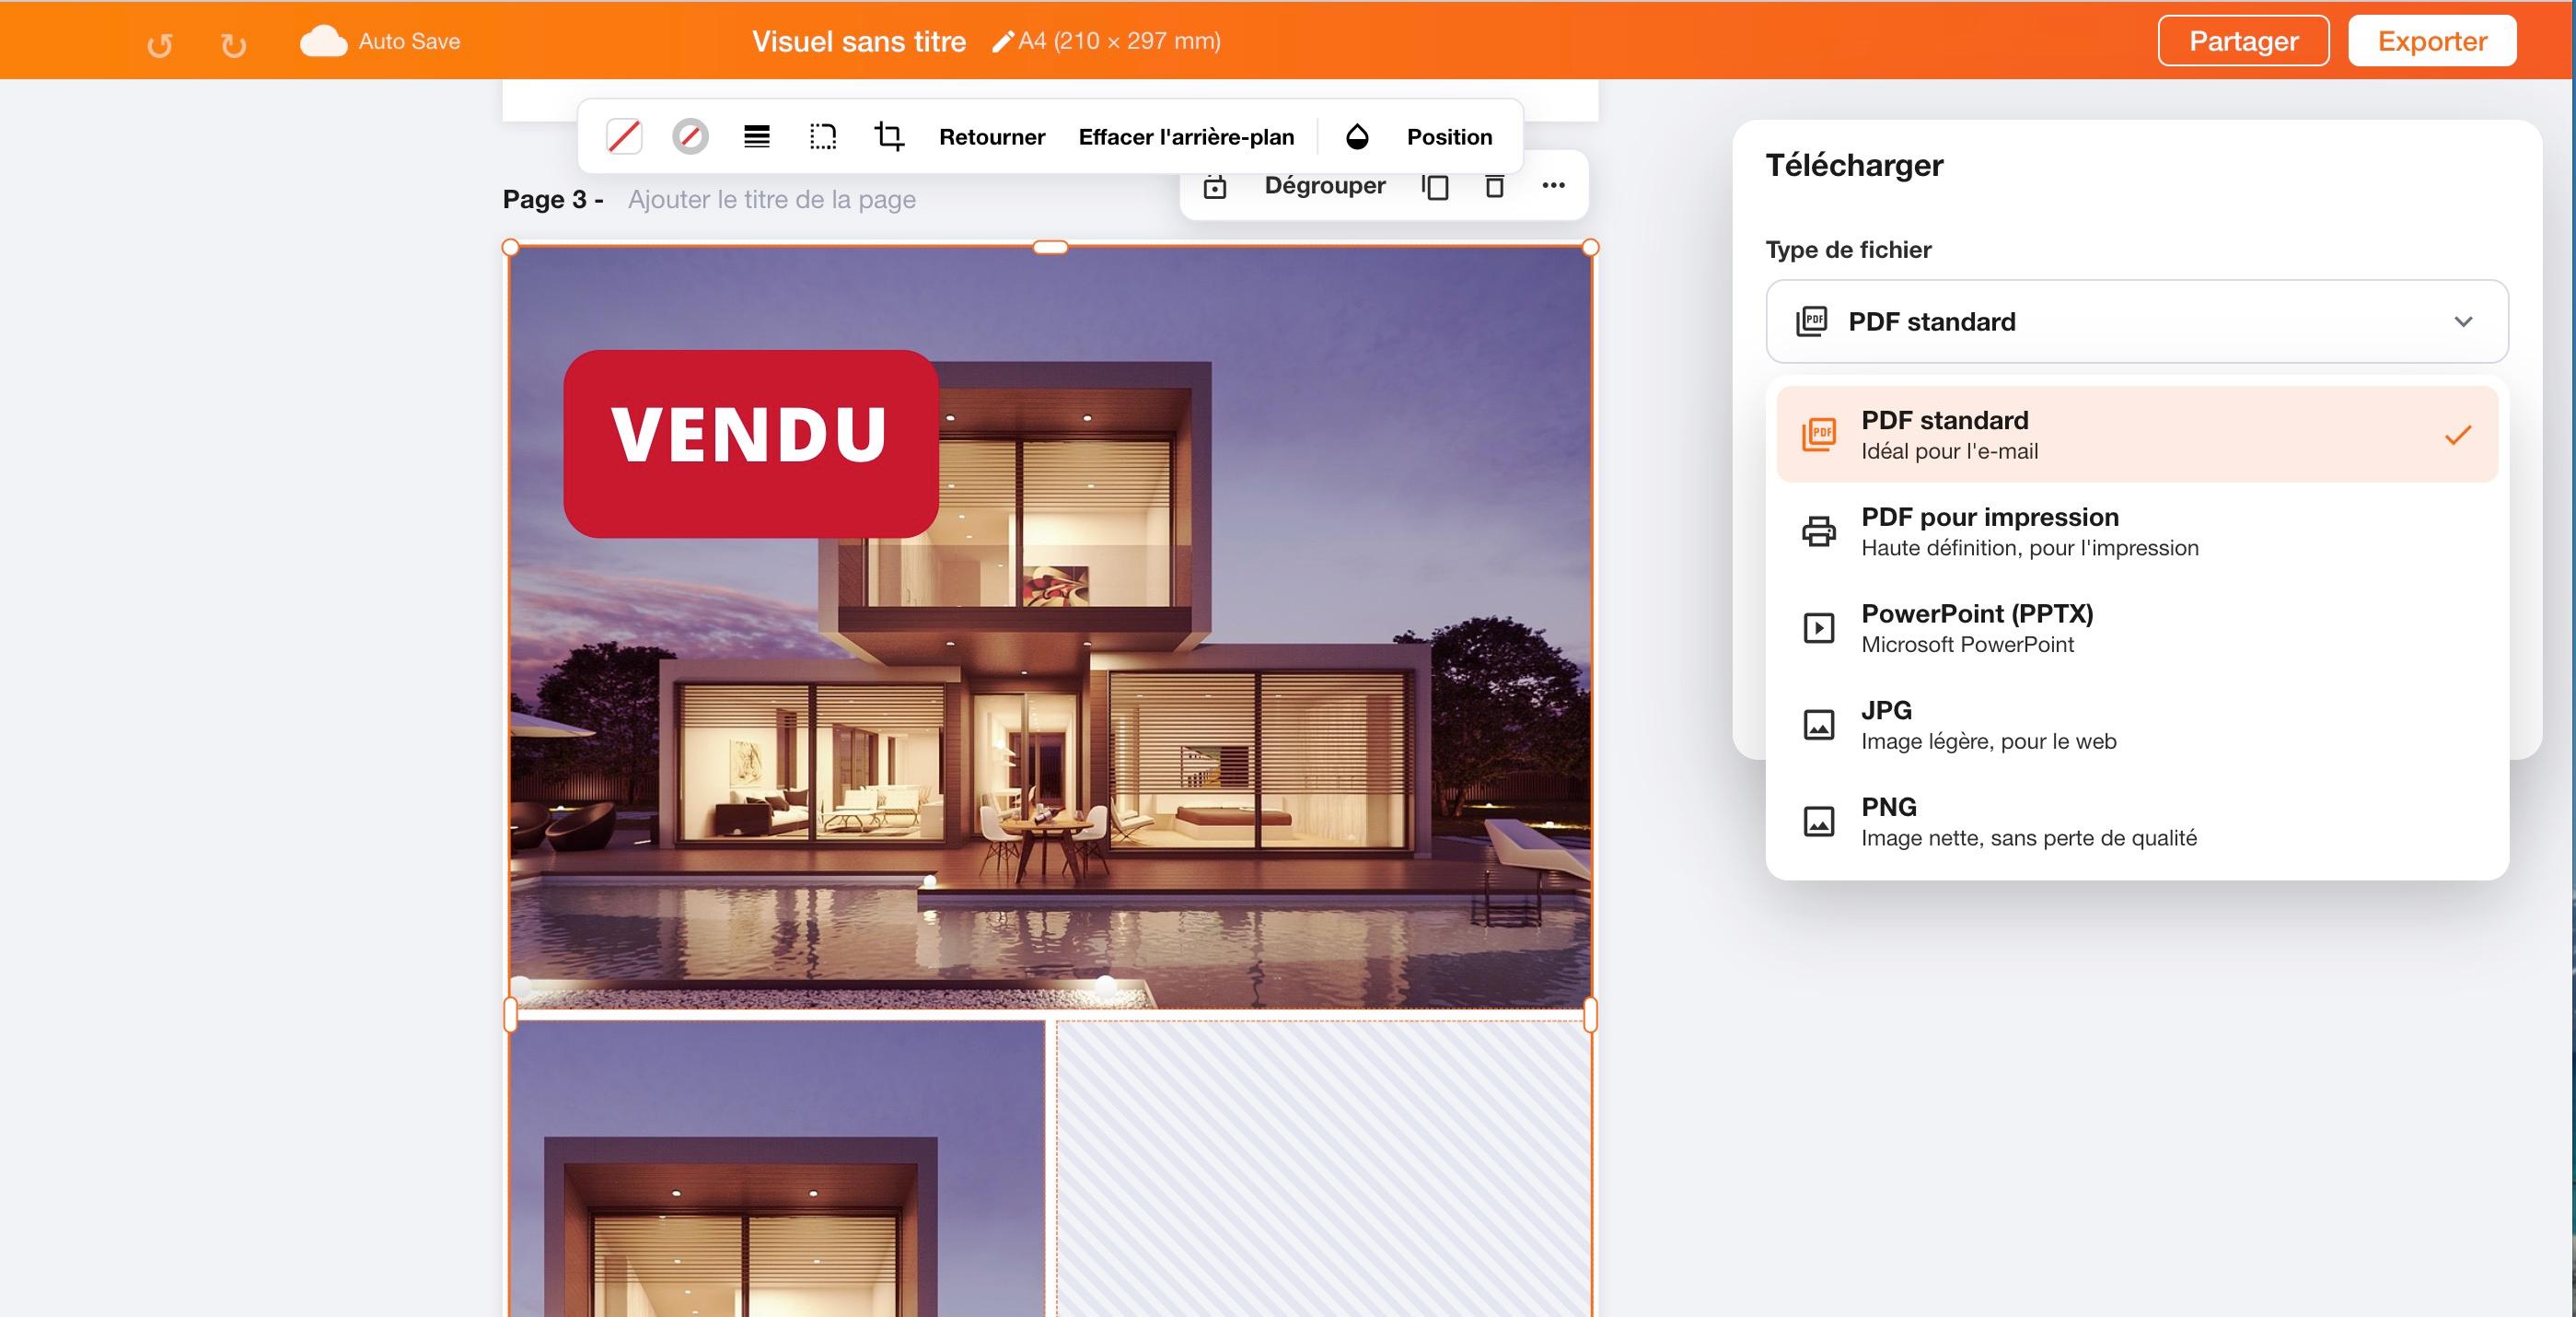The image size is (2576, 1317).
Task: Duplicate the element with the copy icon
Action: coord(1435,186)
